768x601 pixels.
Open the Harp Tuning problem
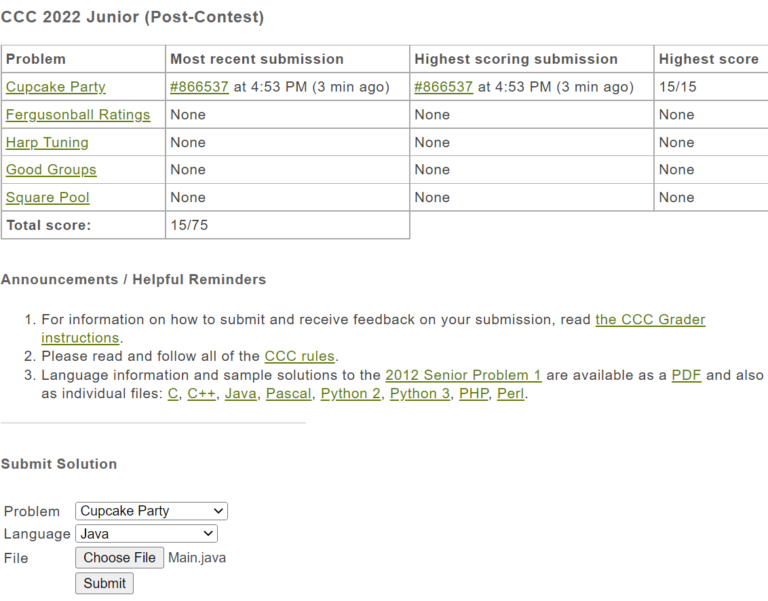coord(47,143)
